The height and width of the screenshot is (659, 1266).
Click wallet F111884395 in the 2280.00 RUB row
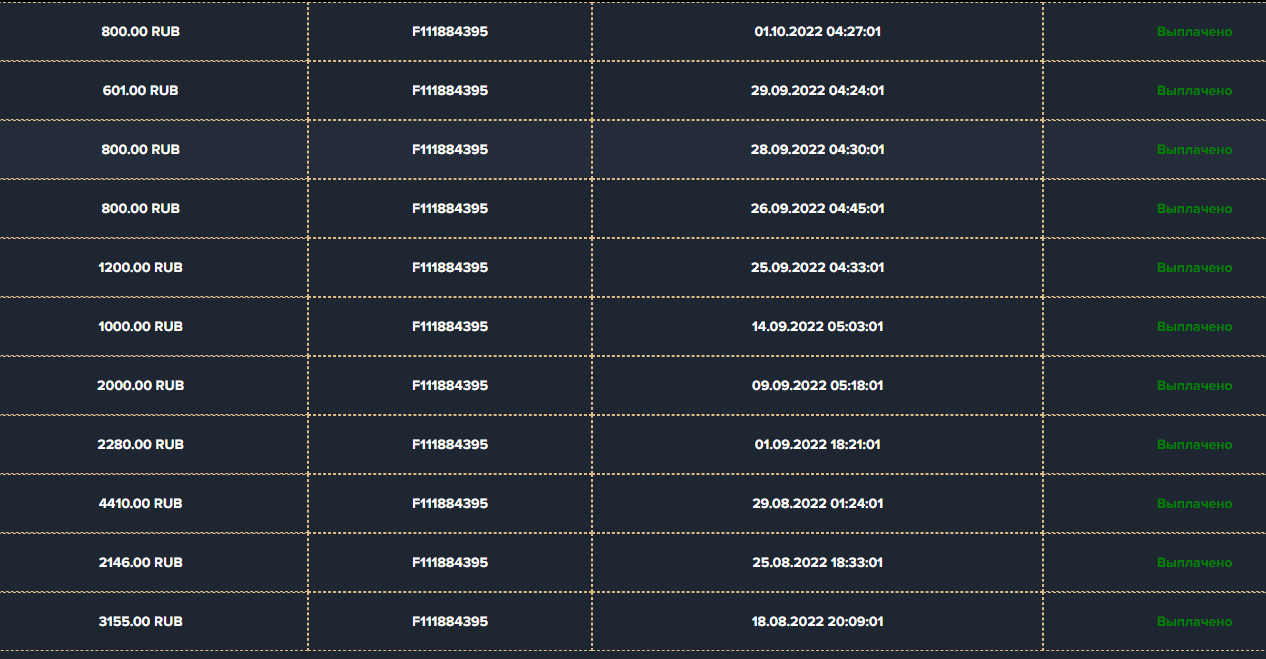[x=450, y=444]
